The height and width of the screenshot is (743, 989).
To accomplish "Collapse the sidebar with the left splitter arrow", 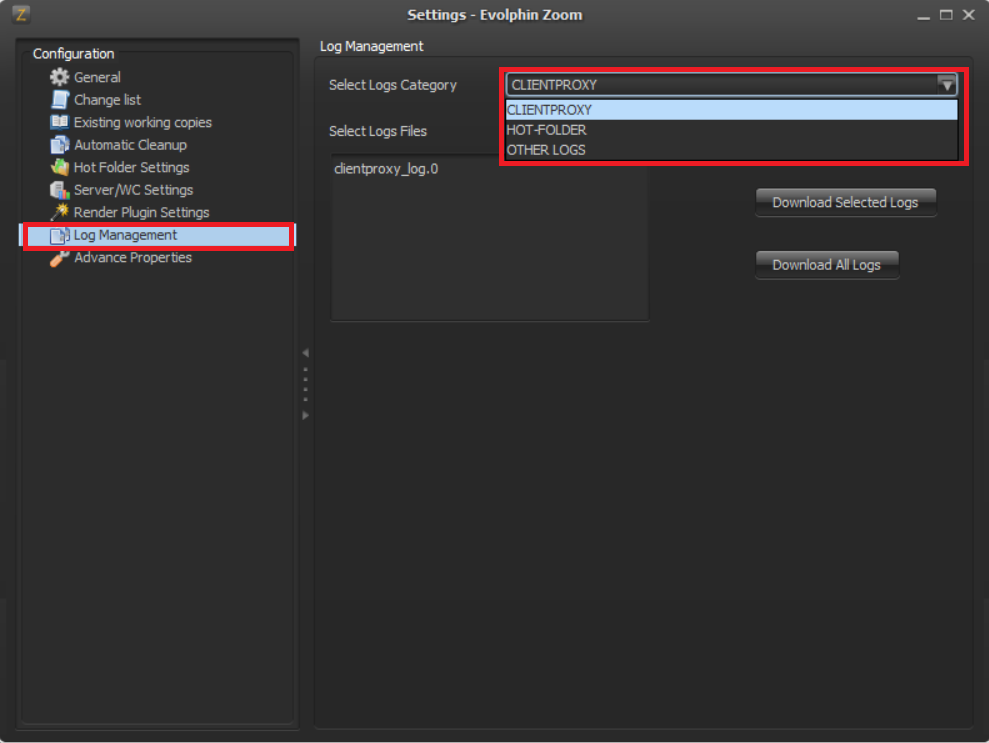I will 305,353.
